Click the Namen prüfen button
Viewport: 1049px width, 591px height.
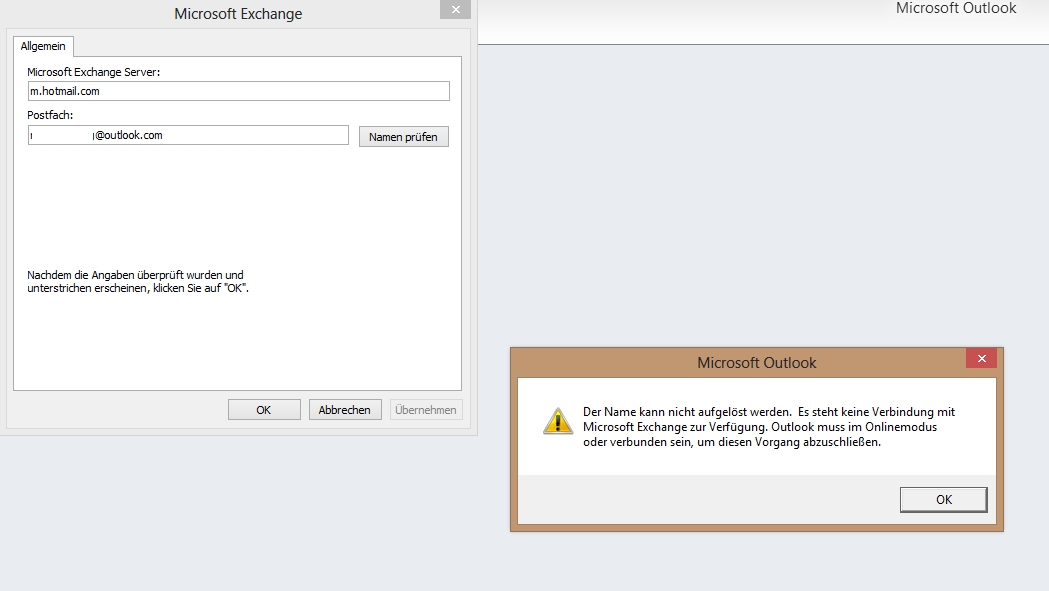[x=403, y=137]
